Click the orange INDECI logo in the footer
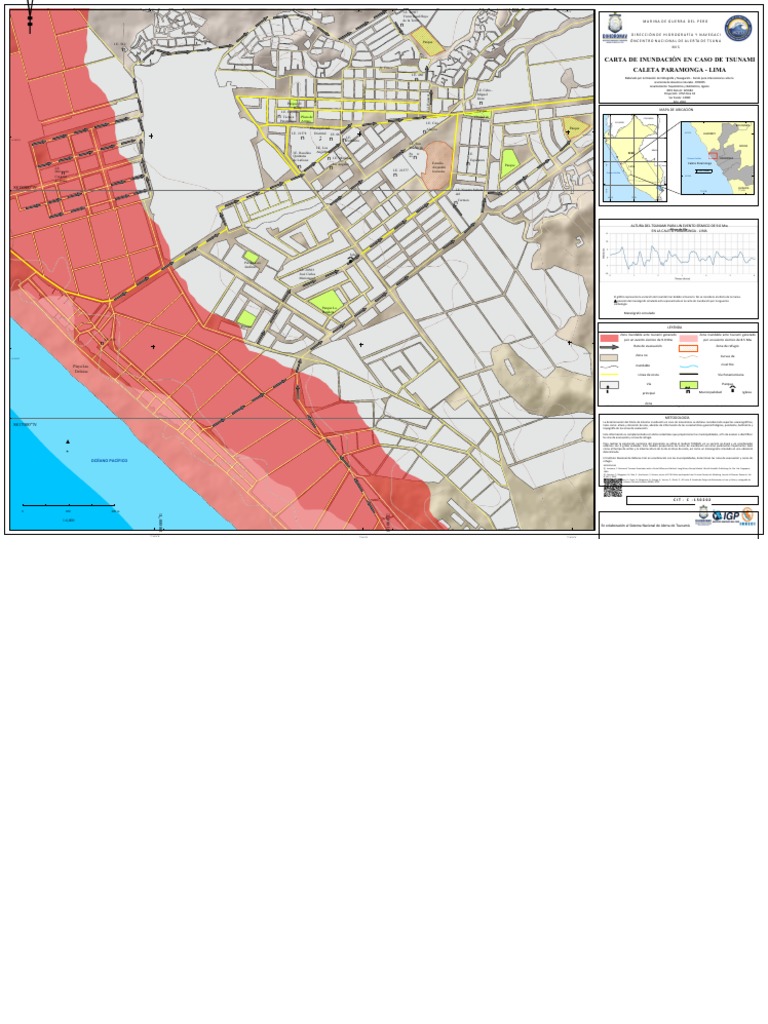 (x=748, y=516)
